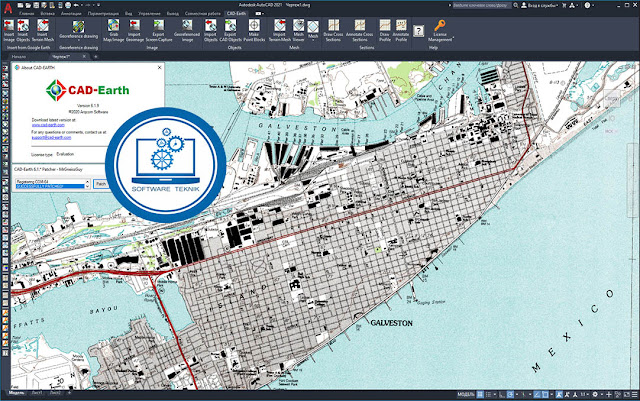Expand the Mesh dropdown button
The height and width of the screenshot is (401, 640).
pos(313,40)
